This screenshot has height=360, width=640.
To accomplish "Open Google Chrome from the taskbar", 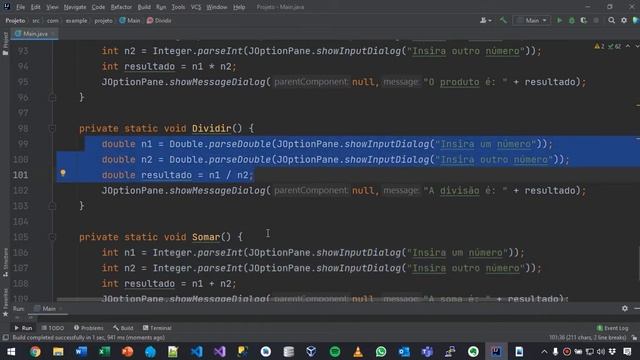I will click(x=35, y=351).
